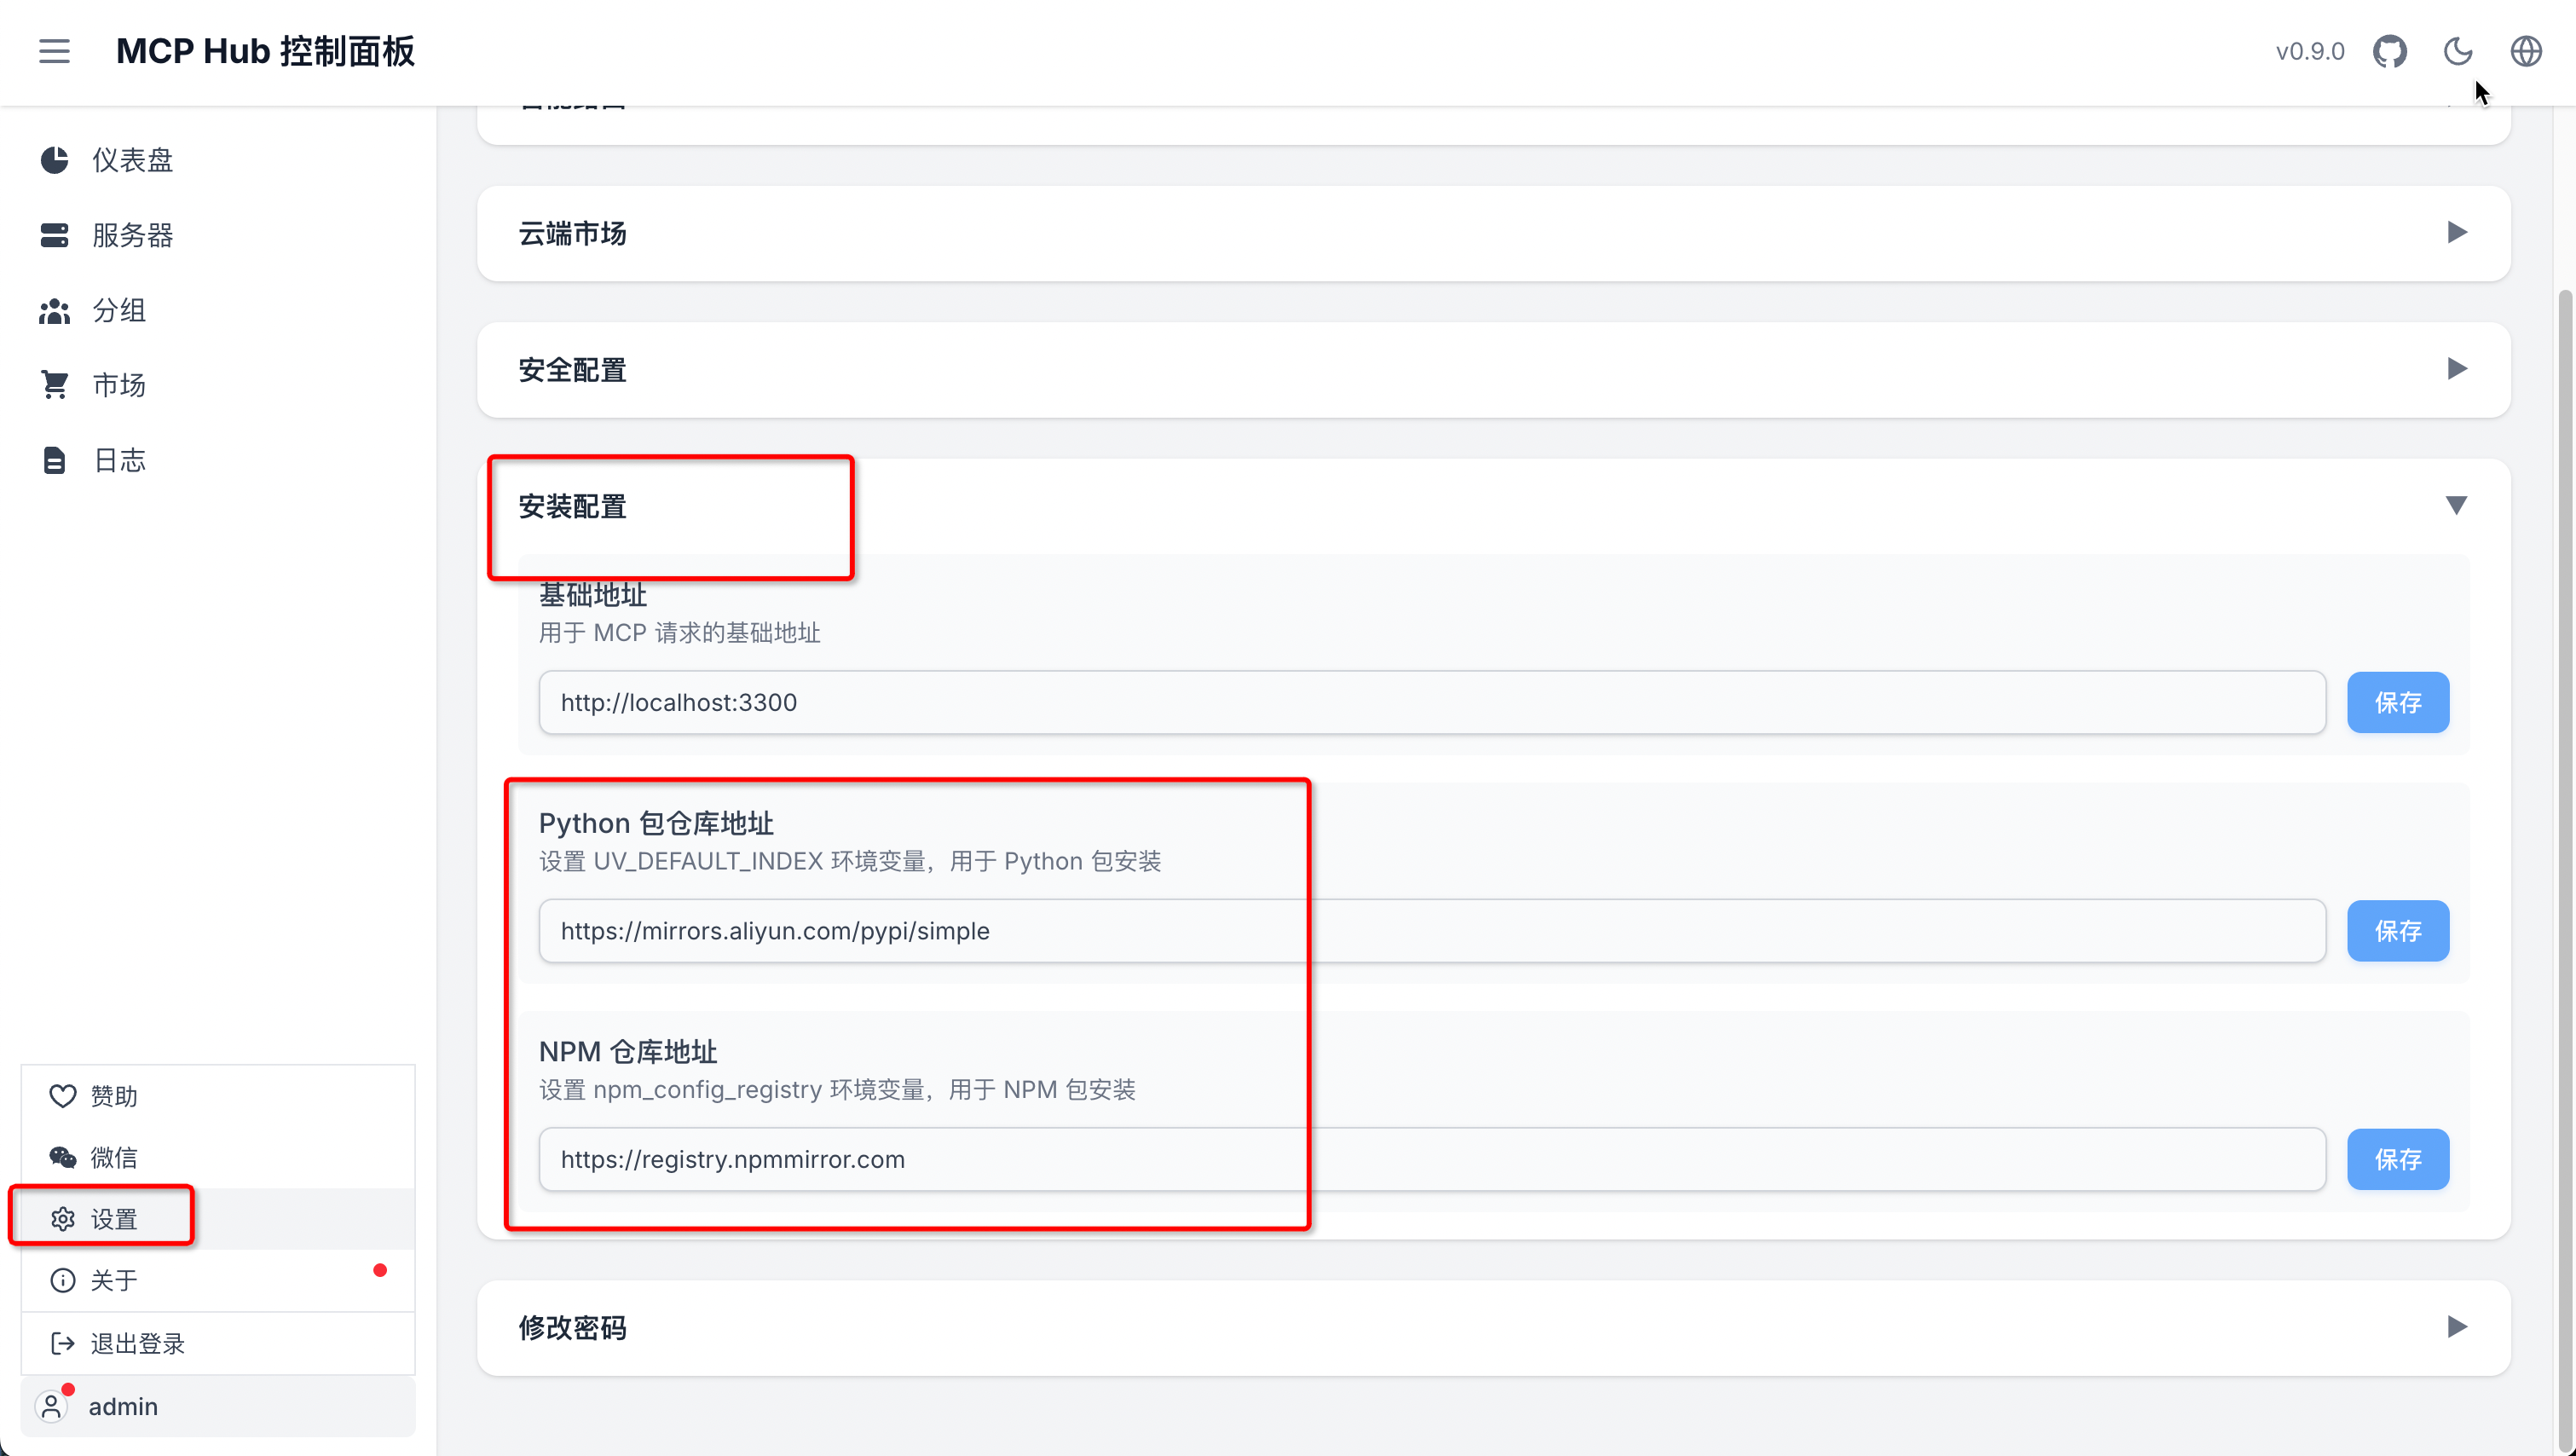Save the NPM 仓库地址 setting
Screen dimensions: 2576x1456
[x=2398, y=1159]
